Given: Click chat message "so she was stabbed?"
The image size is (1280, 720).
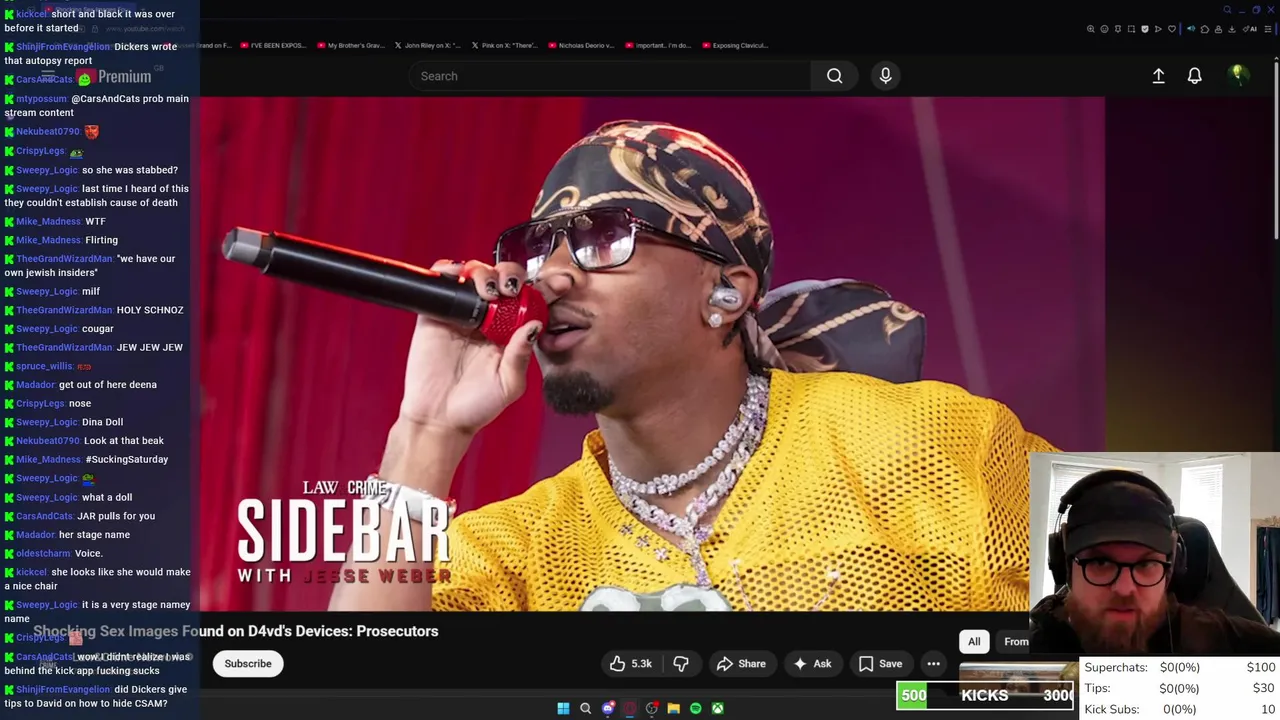Looking at the screenshot, I should 130,170.
